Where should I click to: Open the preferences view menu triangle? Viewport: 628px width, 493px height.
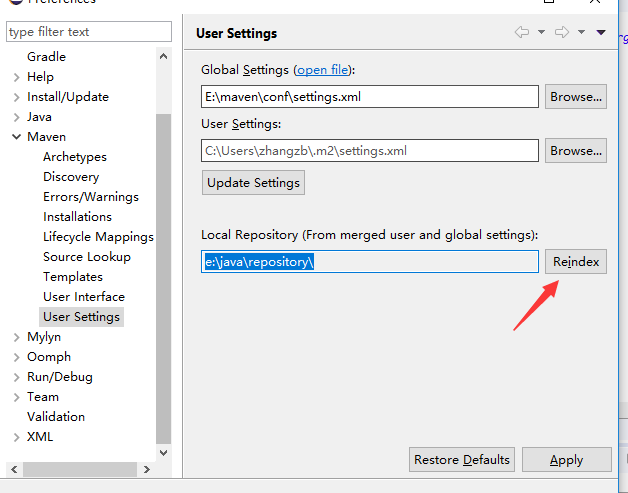(600, 33)
